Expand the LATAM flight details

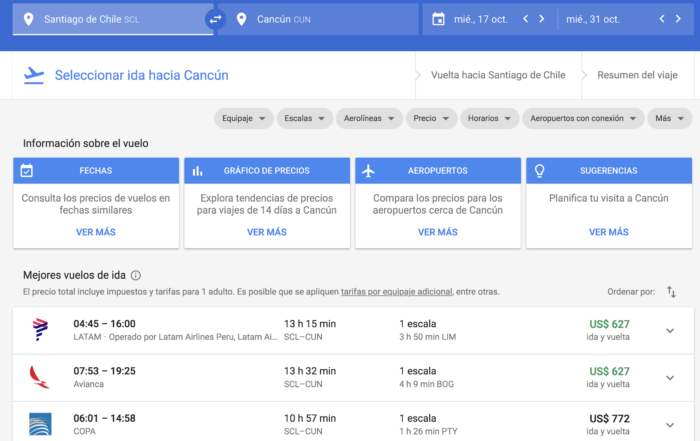pos(670,331)
